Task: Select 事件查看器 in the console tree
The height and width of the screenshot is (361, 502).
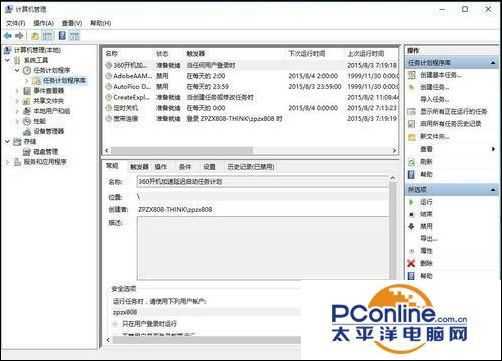Action: 48,91
